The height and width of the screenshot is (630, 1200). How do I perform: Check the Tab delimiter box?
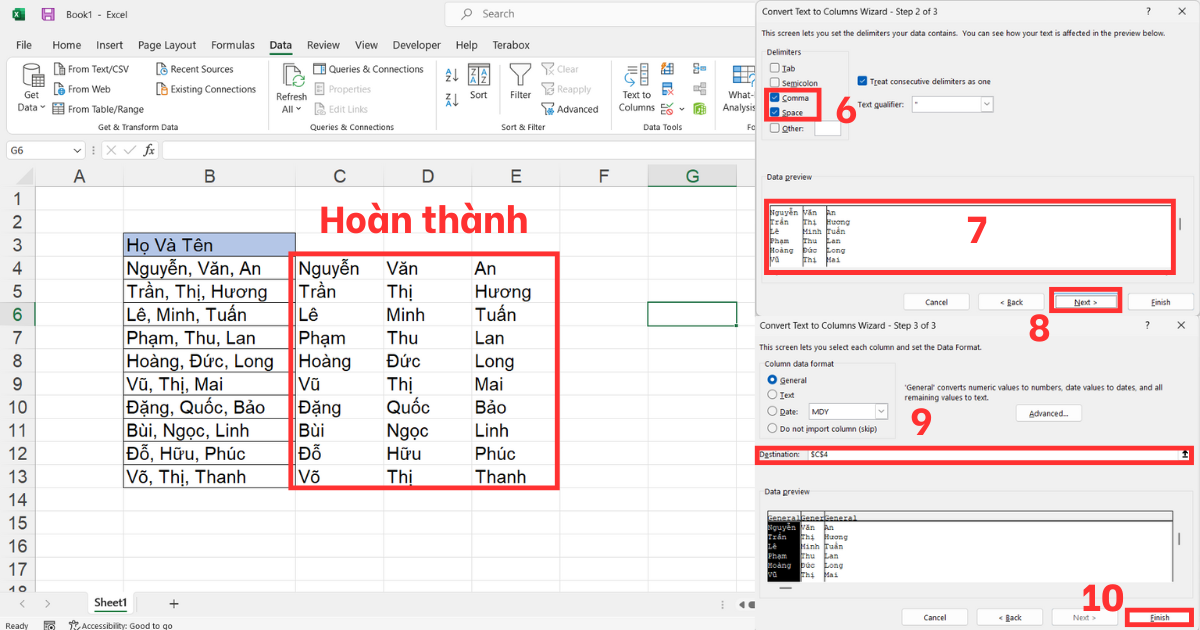[x=775, y=68]
